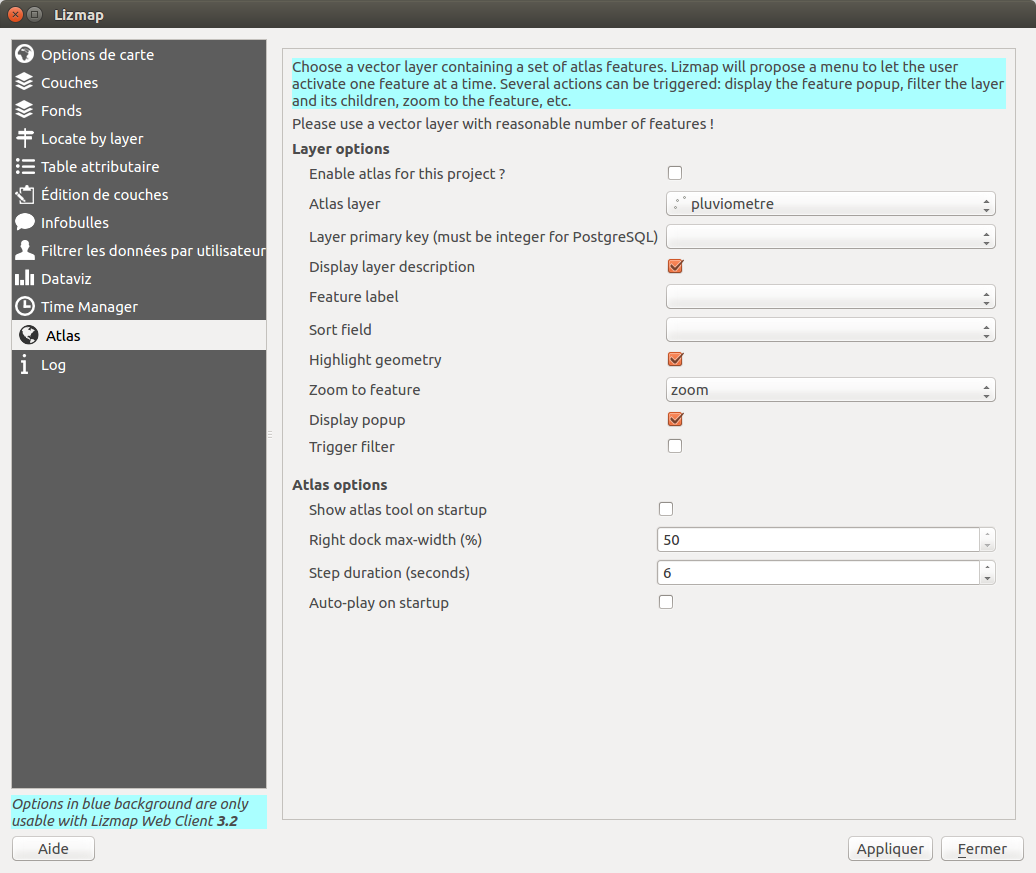
Task: Tick Auto-play on startup
Action: click(x=666, y=602)
